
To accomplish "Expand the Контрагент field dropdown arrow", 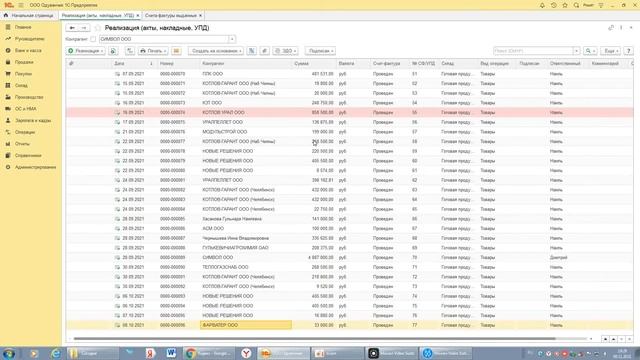I will (x=232, y=39).
